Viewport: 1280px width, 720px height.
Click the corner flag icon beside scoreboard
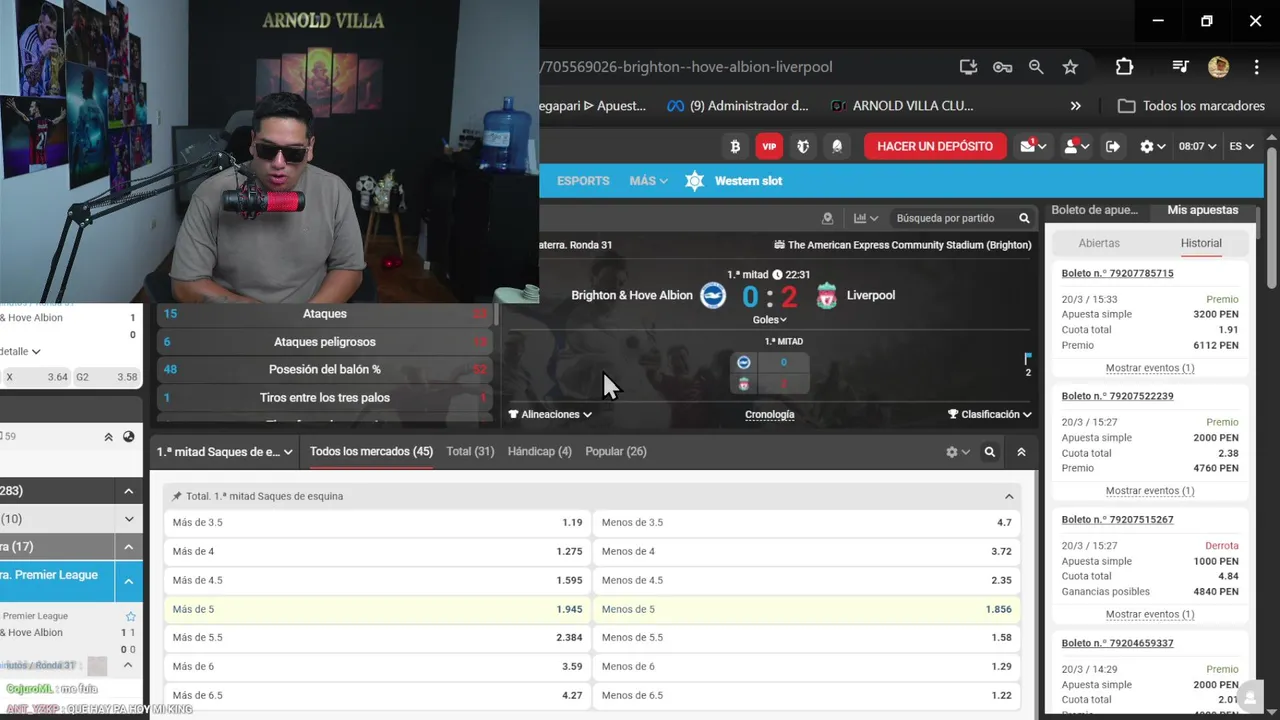click(1027, 358)
